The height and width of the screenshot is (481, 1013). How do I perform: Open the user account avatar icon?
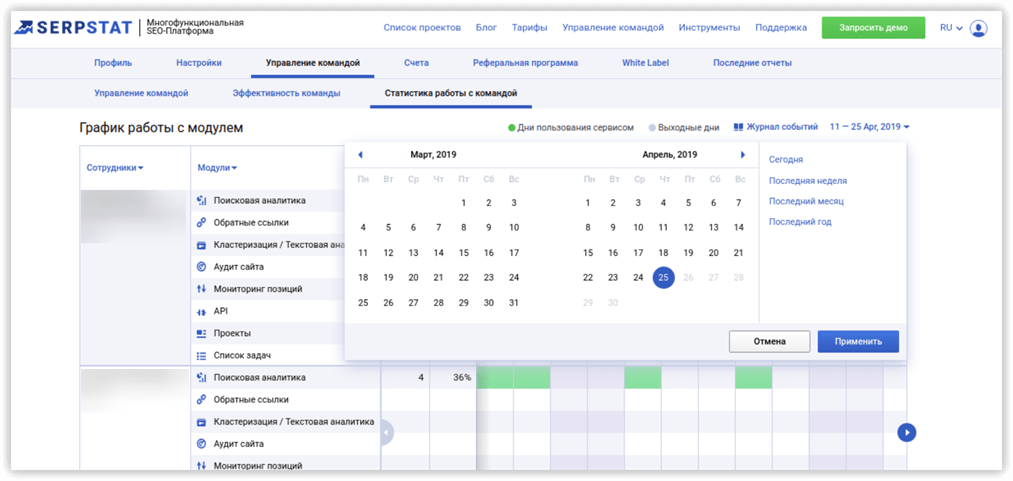tap(979, 28)
